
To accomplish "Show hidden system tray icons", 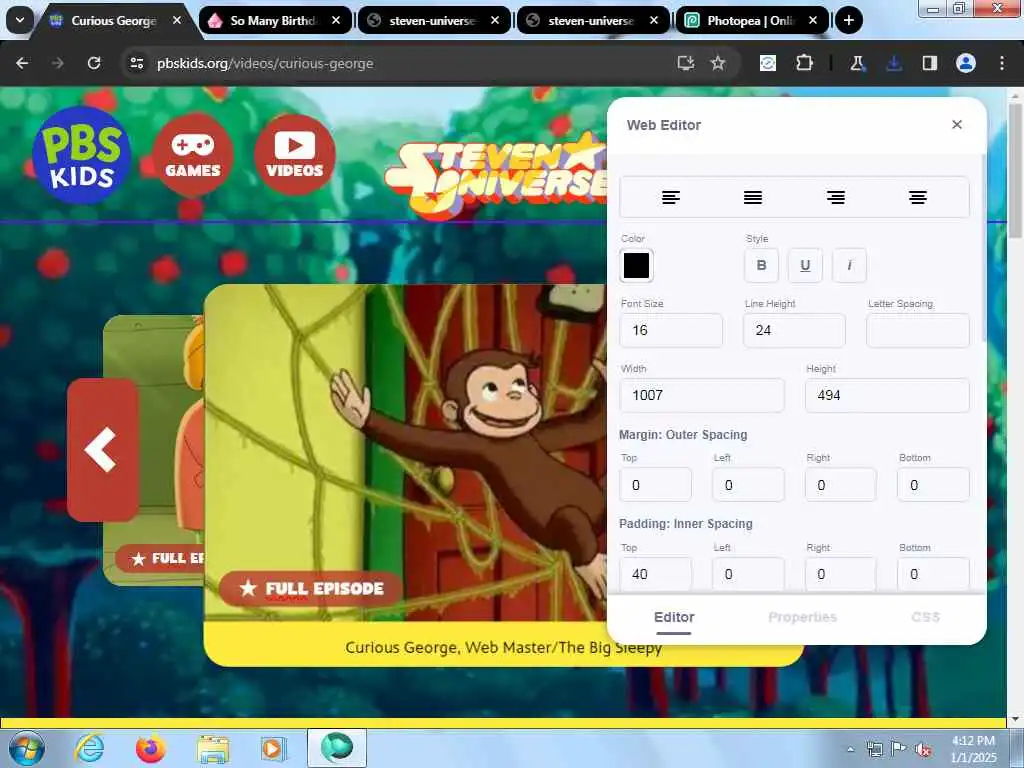I will tap(850, 749).
